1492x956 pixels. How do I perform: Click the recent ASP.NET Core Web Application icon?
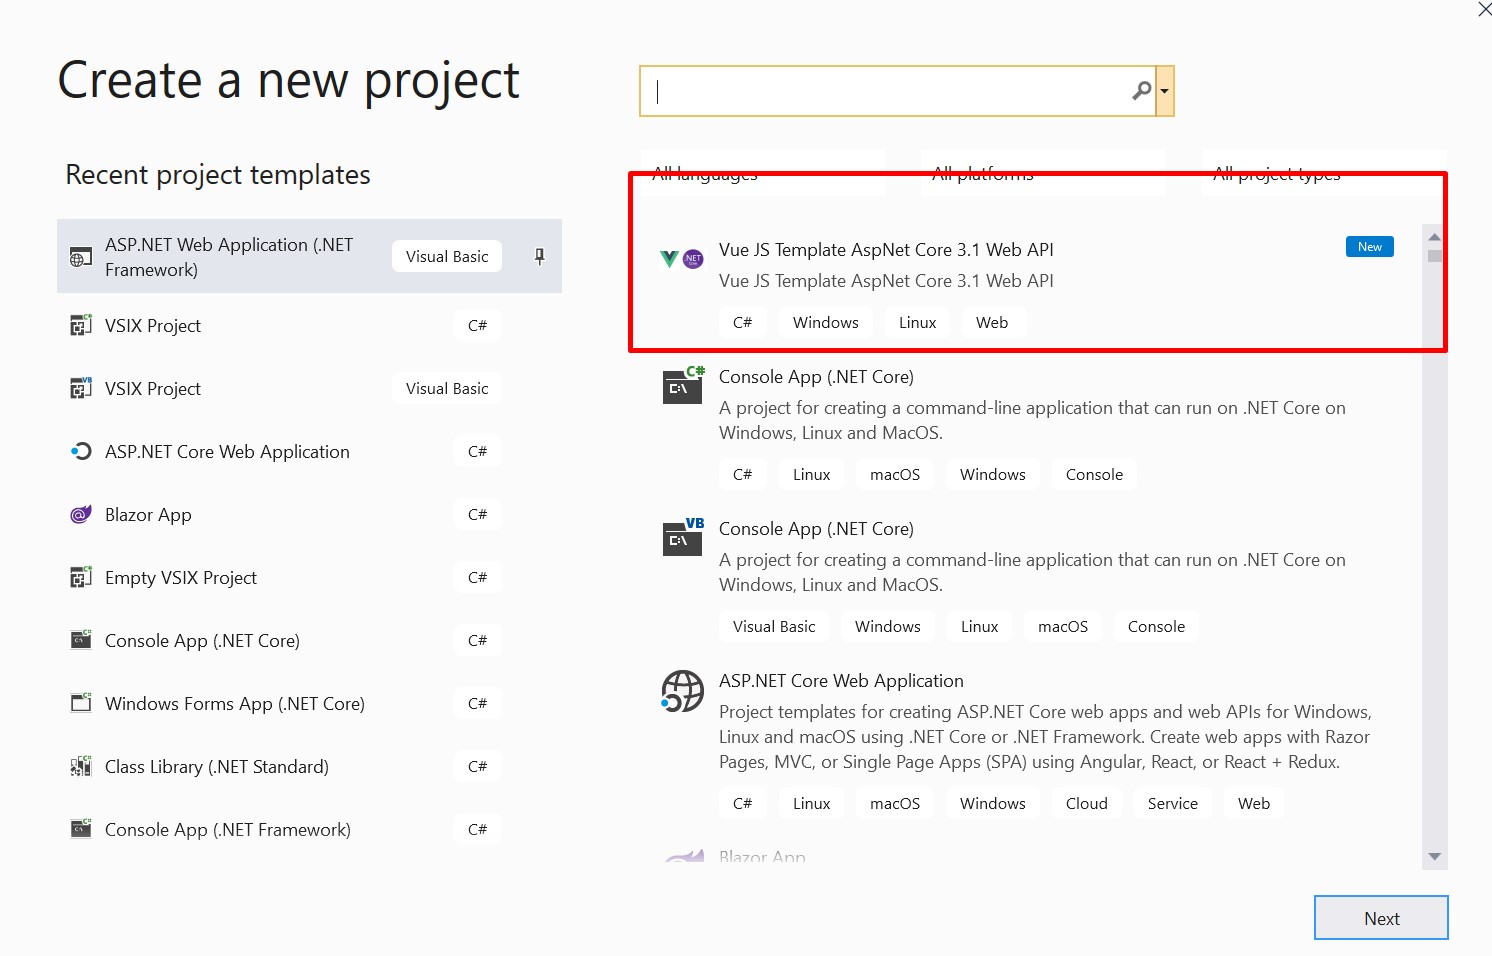point(80,451)
